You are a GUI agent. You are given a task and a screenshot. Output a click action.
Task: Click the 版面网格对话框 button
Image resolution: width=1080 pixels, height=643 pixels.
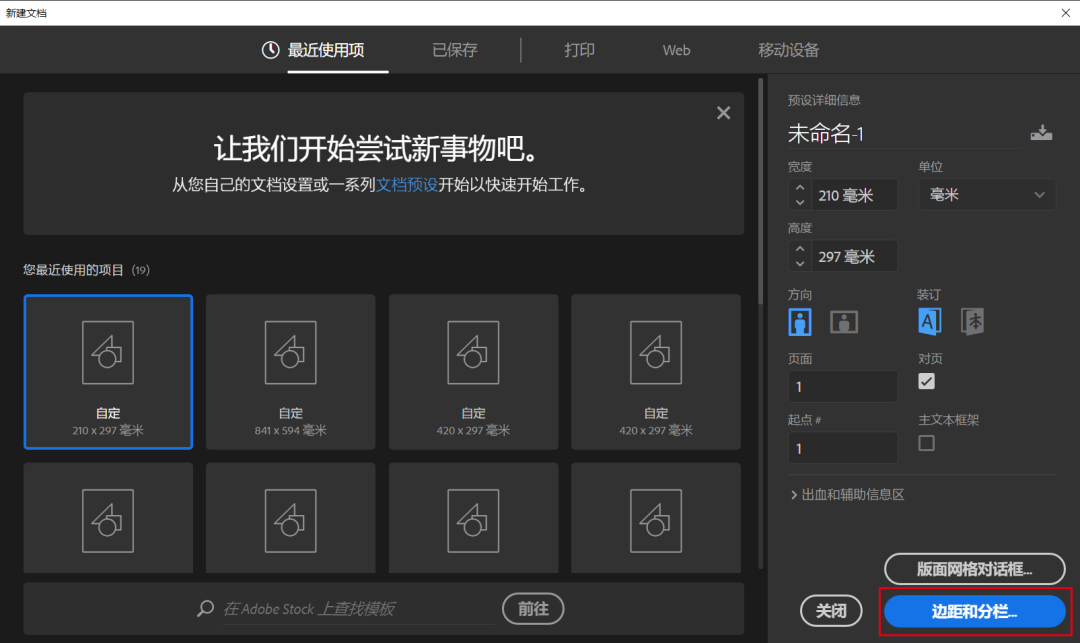(974, 569)
